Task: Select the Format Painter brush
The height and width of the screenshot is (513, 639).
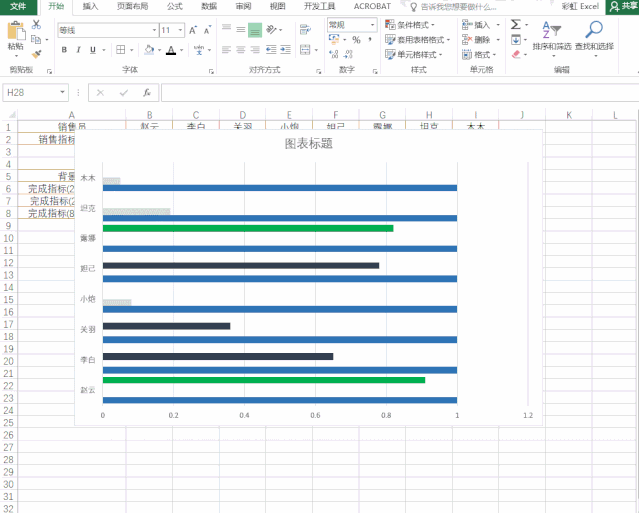Action: (37, 54)
